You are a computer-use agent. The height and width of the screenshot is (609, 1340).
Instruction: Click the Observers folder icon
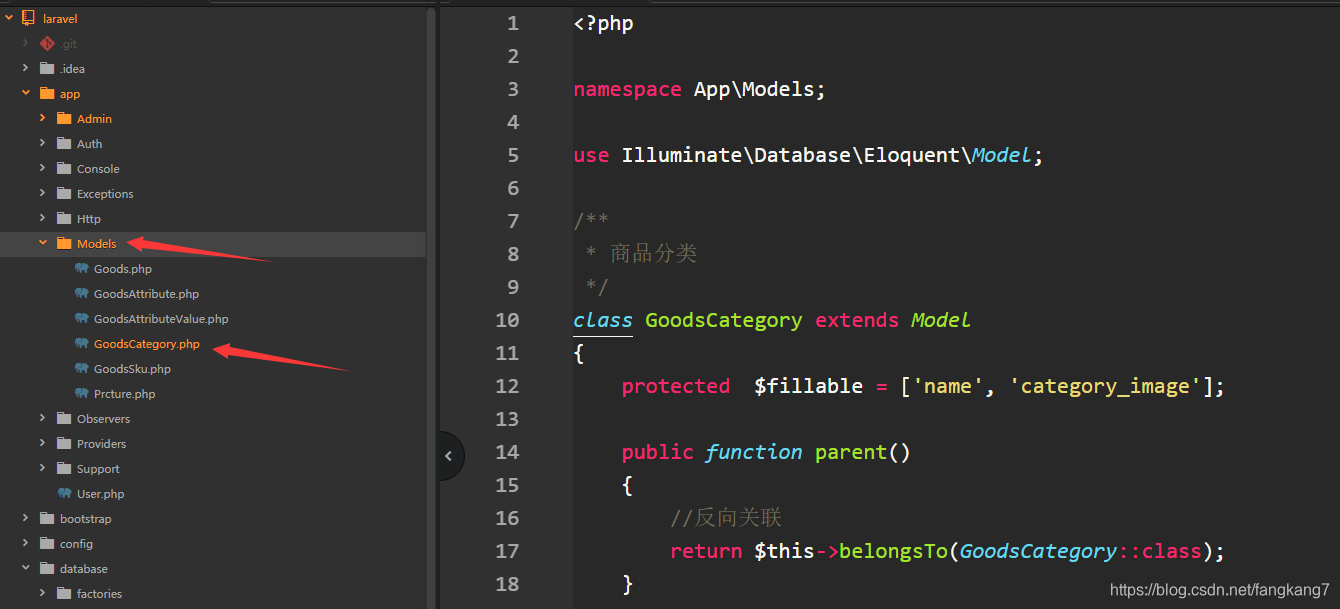(64, 419)
